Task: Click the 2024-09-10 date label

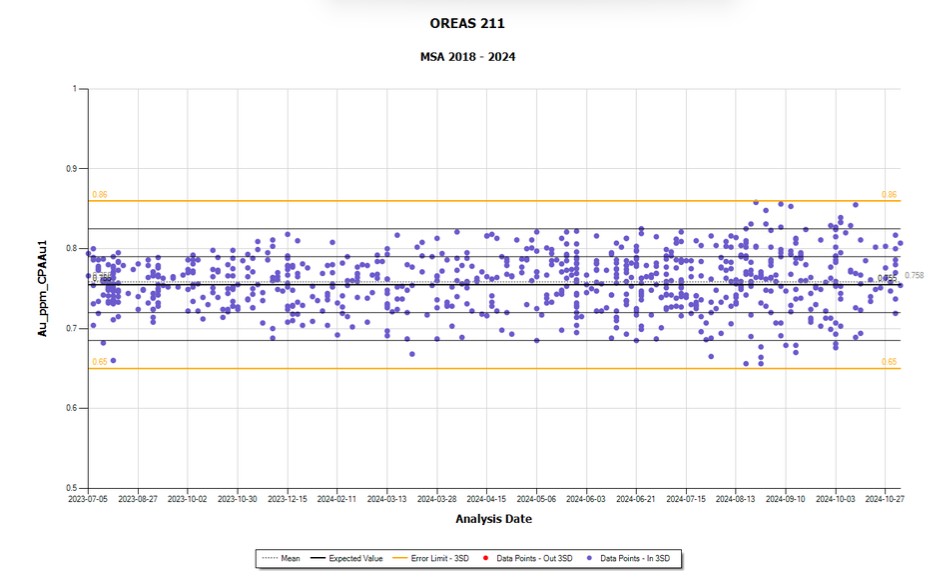Action: 786,499
